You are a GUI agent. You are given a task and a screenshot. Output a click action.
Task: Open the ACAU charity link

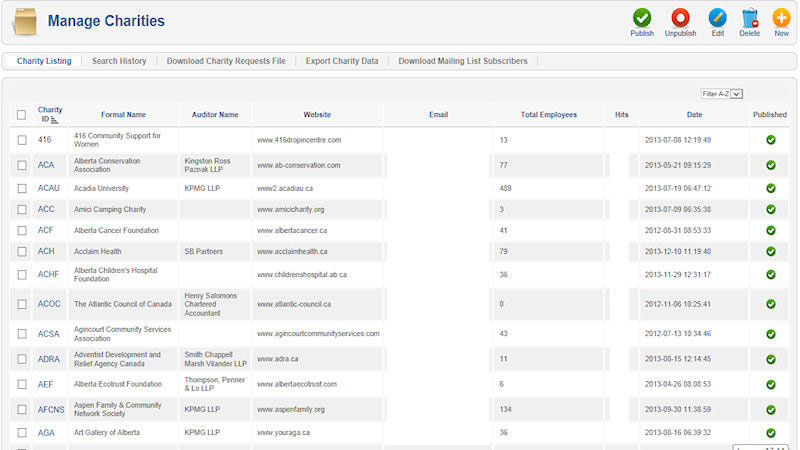48,188
